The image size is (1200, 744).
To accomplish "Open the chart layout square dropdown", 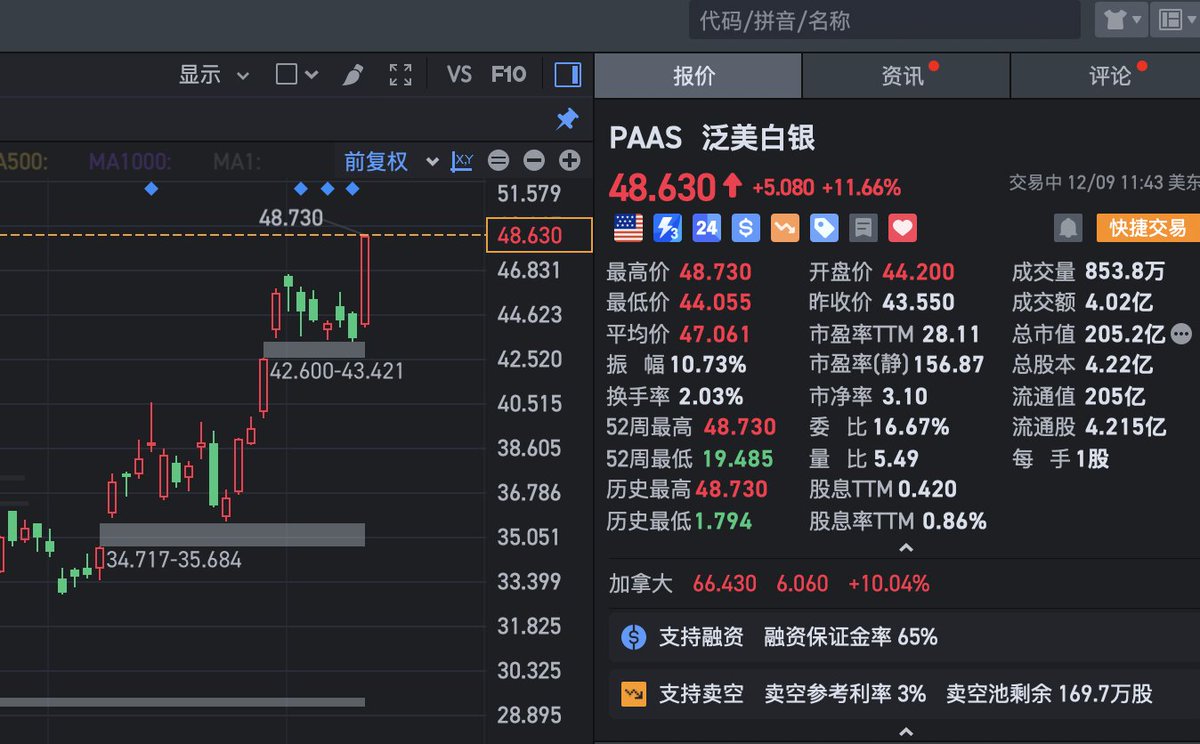I will [x=297, y=75].
